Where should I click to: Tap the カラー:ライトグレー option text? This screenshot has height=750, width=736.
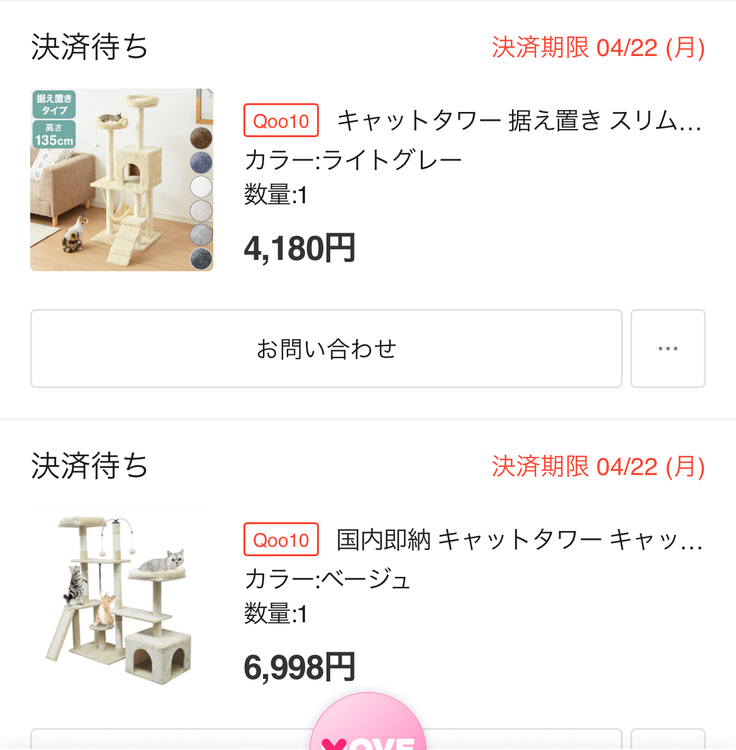click(x=353, y=160)
